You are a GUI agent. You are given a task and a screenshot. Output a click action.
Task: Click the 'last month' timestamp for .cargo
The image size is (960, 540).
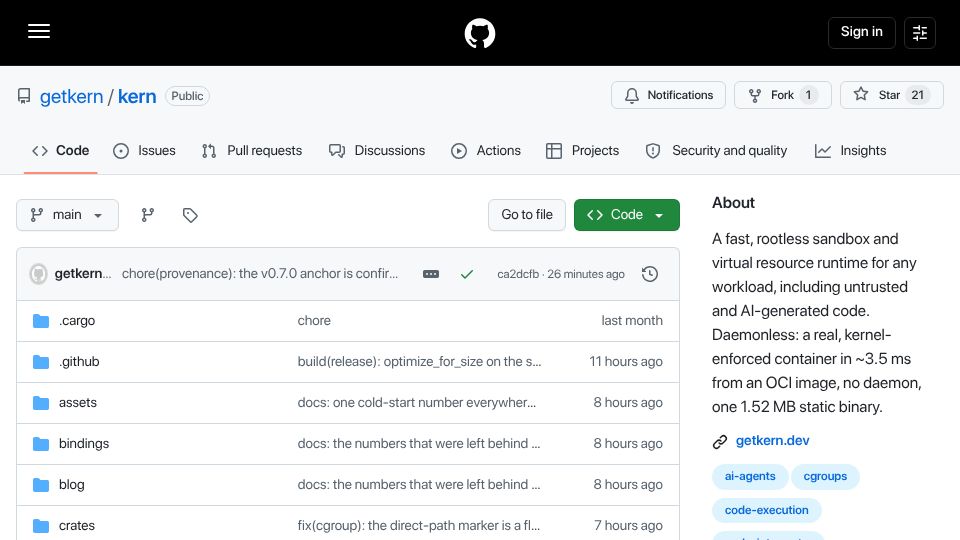point(632,321)
